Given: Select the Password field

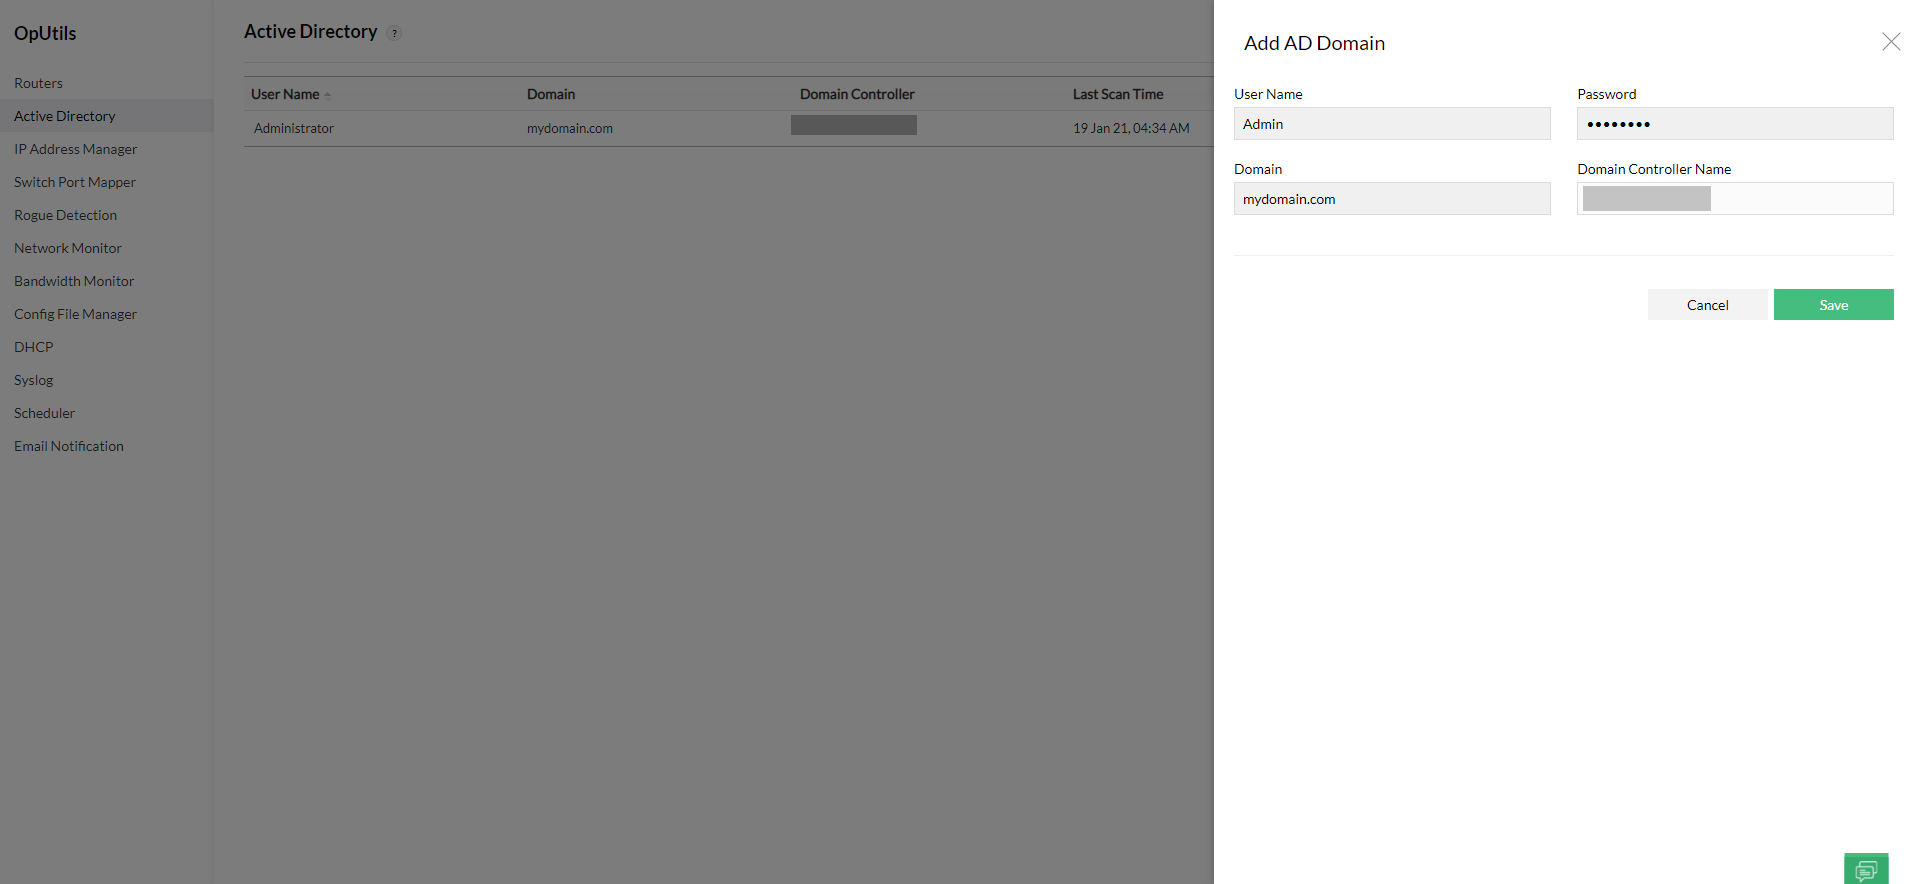Looking at the screenshot, I should tap(1735, 124).
